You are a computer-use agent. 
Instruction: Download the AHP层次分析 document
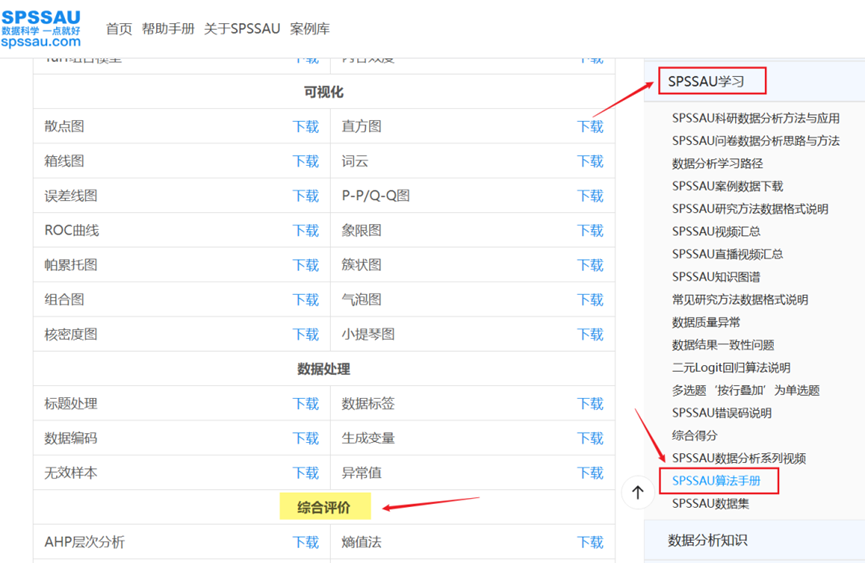pos(306,543)
